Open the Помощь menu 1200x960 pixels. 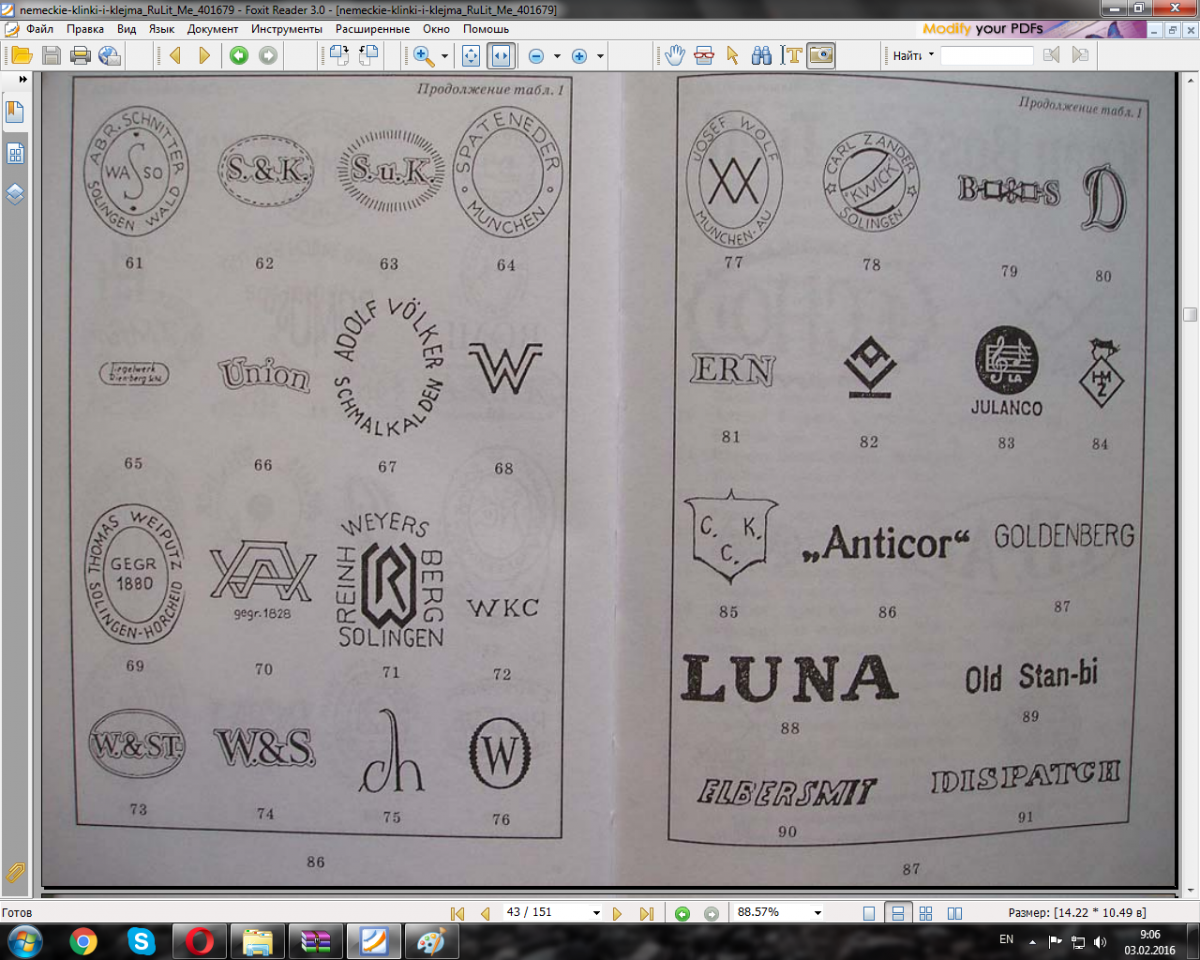click(x=486, y=29)
